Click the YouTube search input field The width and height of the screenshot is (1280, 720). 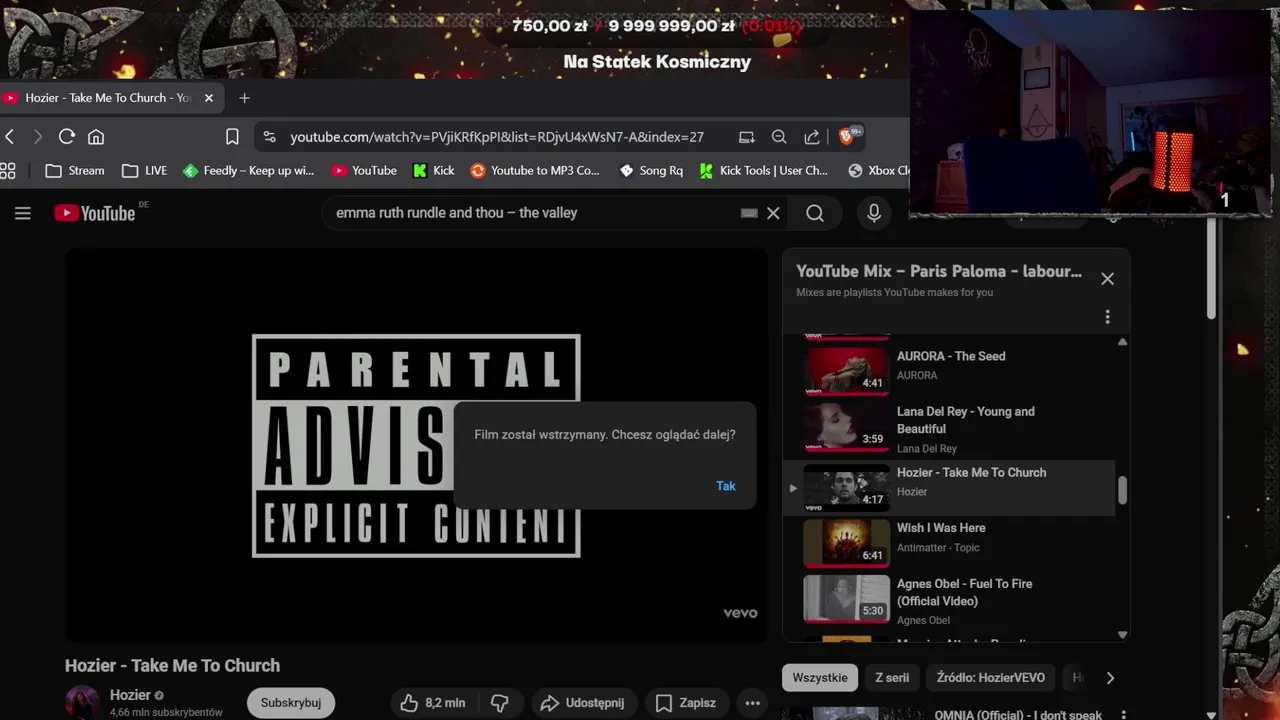[x=535, y=213]
